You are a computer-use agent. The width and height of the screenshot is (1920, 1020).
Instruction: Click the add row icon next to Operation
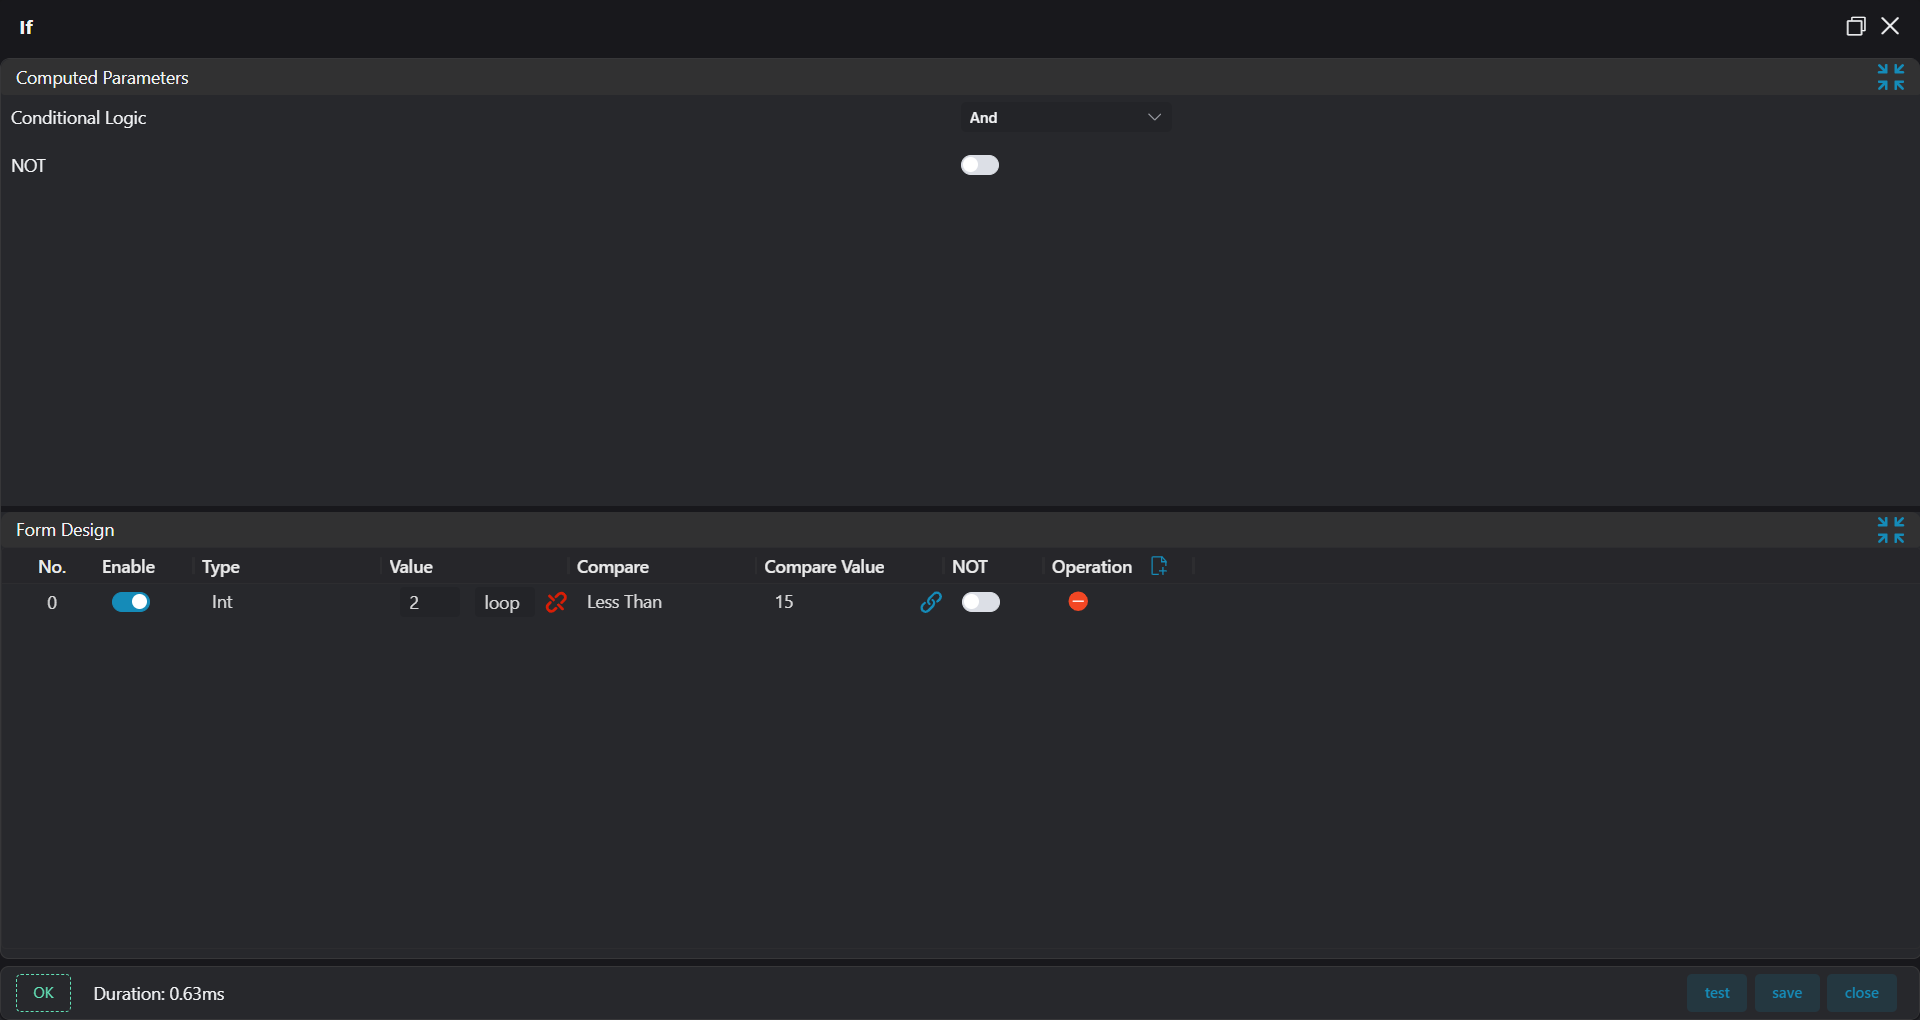pos(1159,566)
